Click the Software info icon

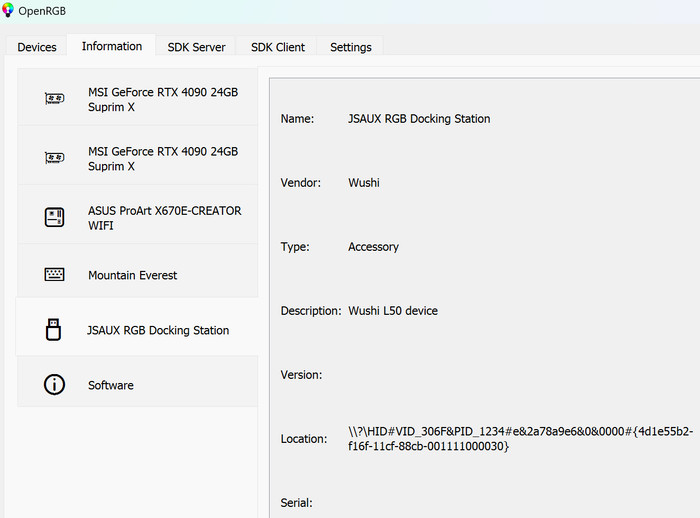54,384
